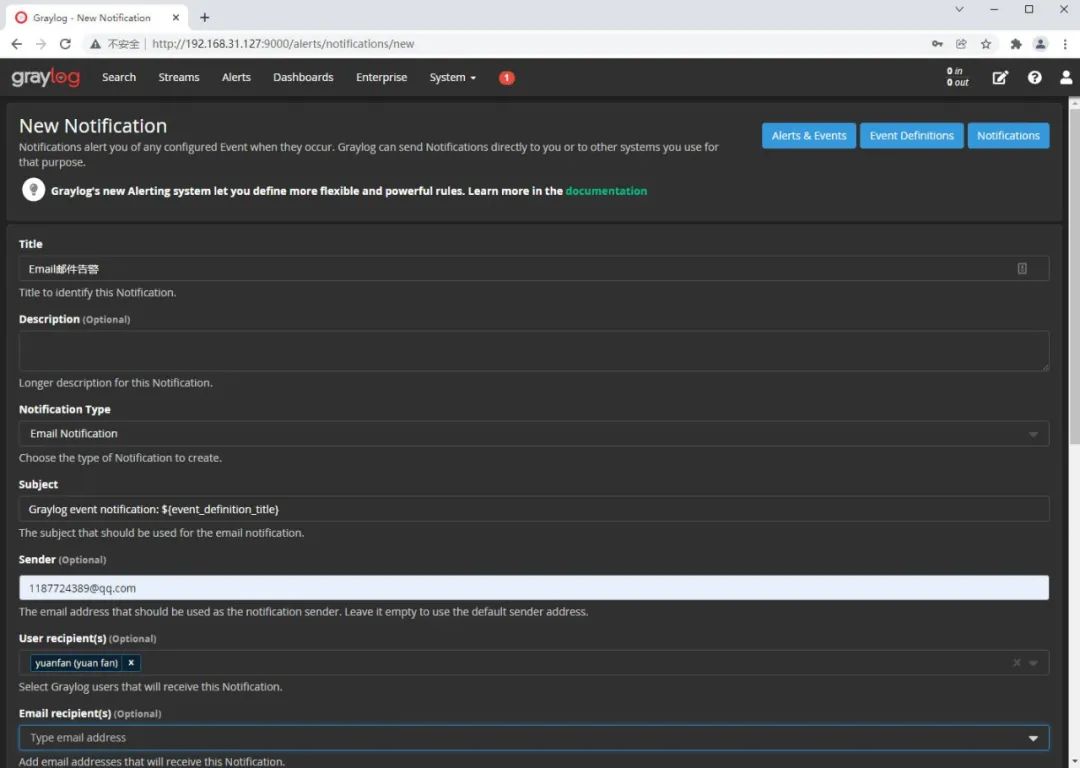
Task: Open browser extensions puzzle icon
Action: click(1015, 43)
